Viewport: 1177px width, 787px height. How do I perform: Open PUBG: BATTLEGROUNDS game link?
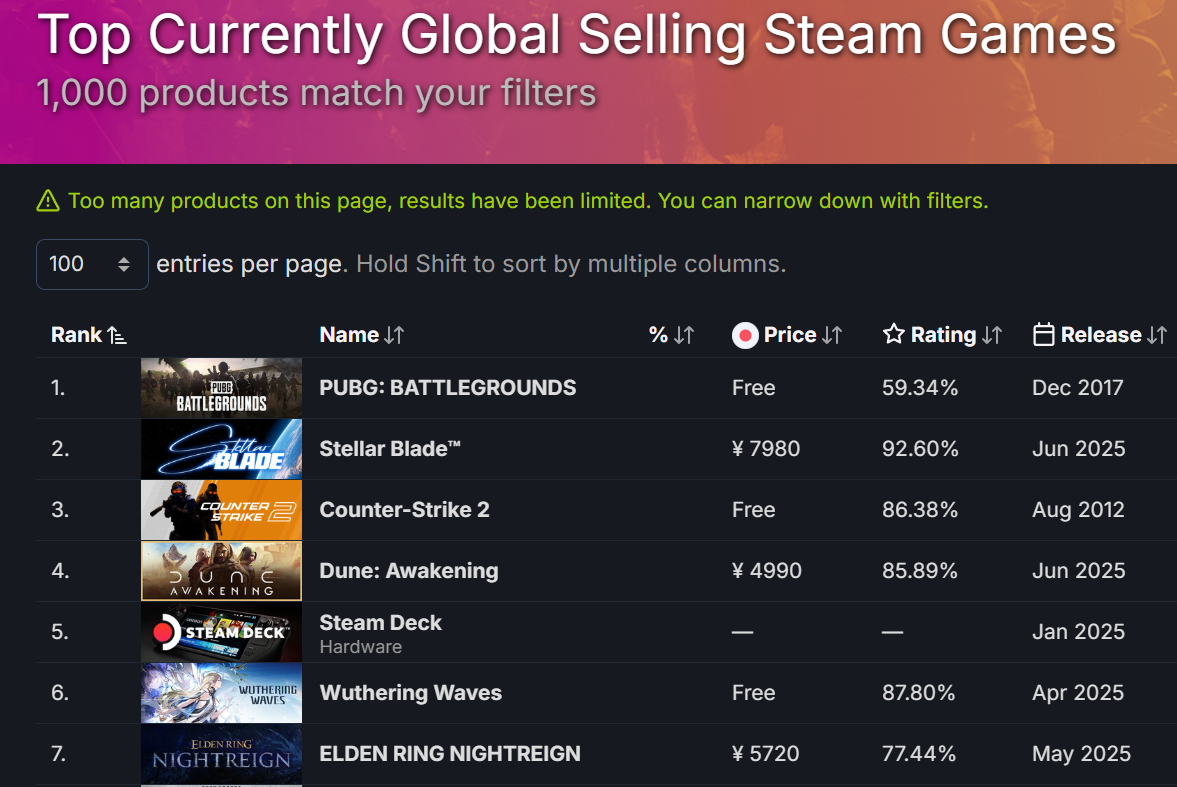coord(448,387)
